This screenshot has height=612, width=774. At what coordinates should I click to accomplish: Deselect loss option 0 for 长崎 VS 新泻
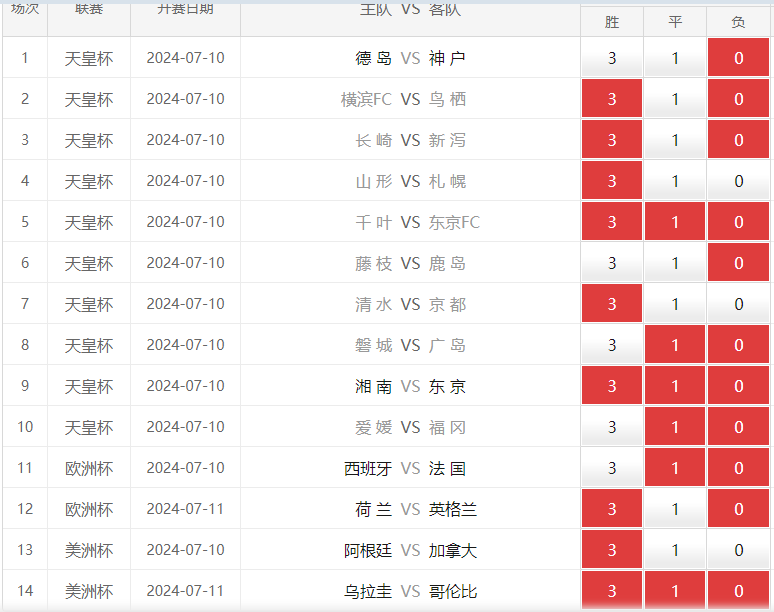click(x=738, y=140)
